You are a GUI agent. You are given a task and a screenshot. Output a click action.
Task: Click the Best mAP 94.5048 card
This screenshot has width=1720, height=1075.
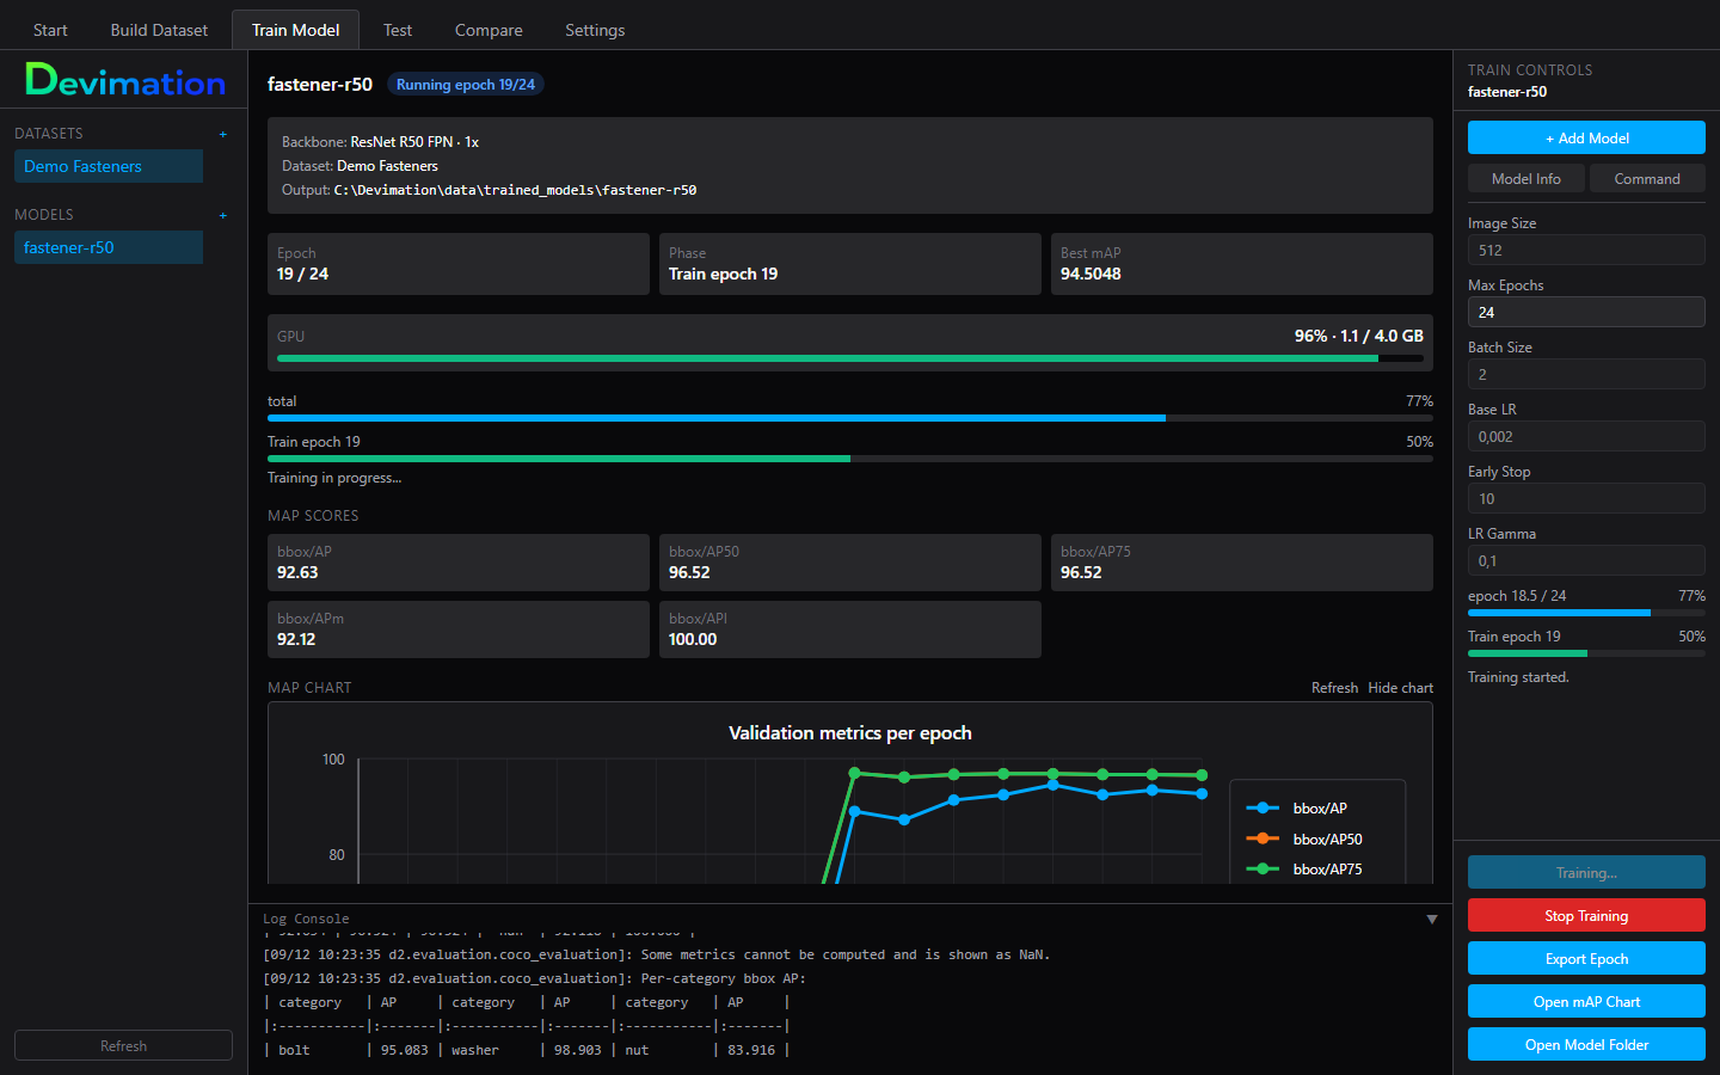tap(1241, 264)
